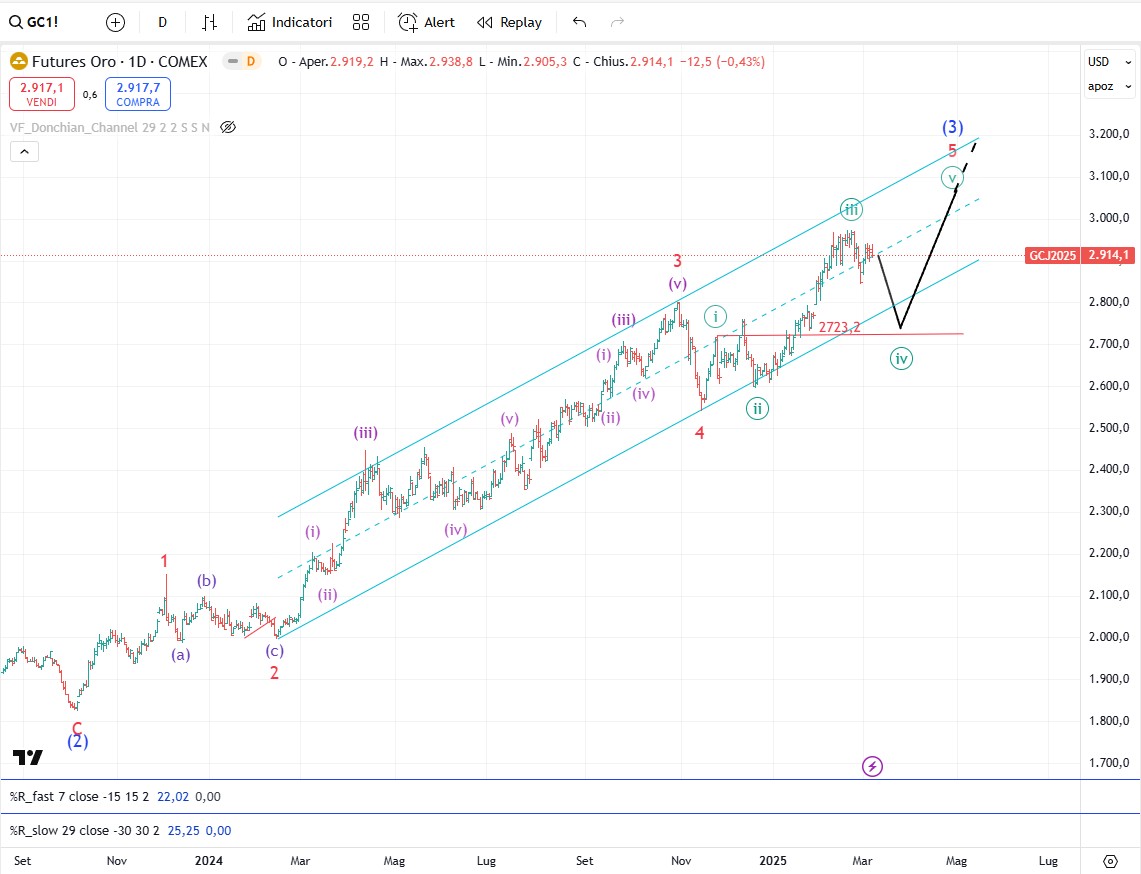The width and height of the screenshot is (1141, 874).
Task: Click the VENDI sell button
Action: click(42, 94)
